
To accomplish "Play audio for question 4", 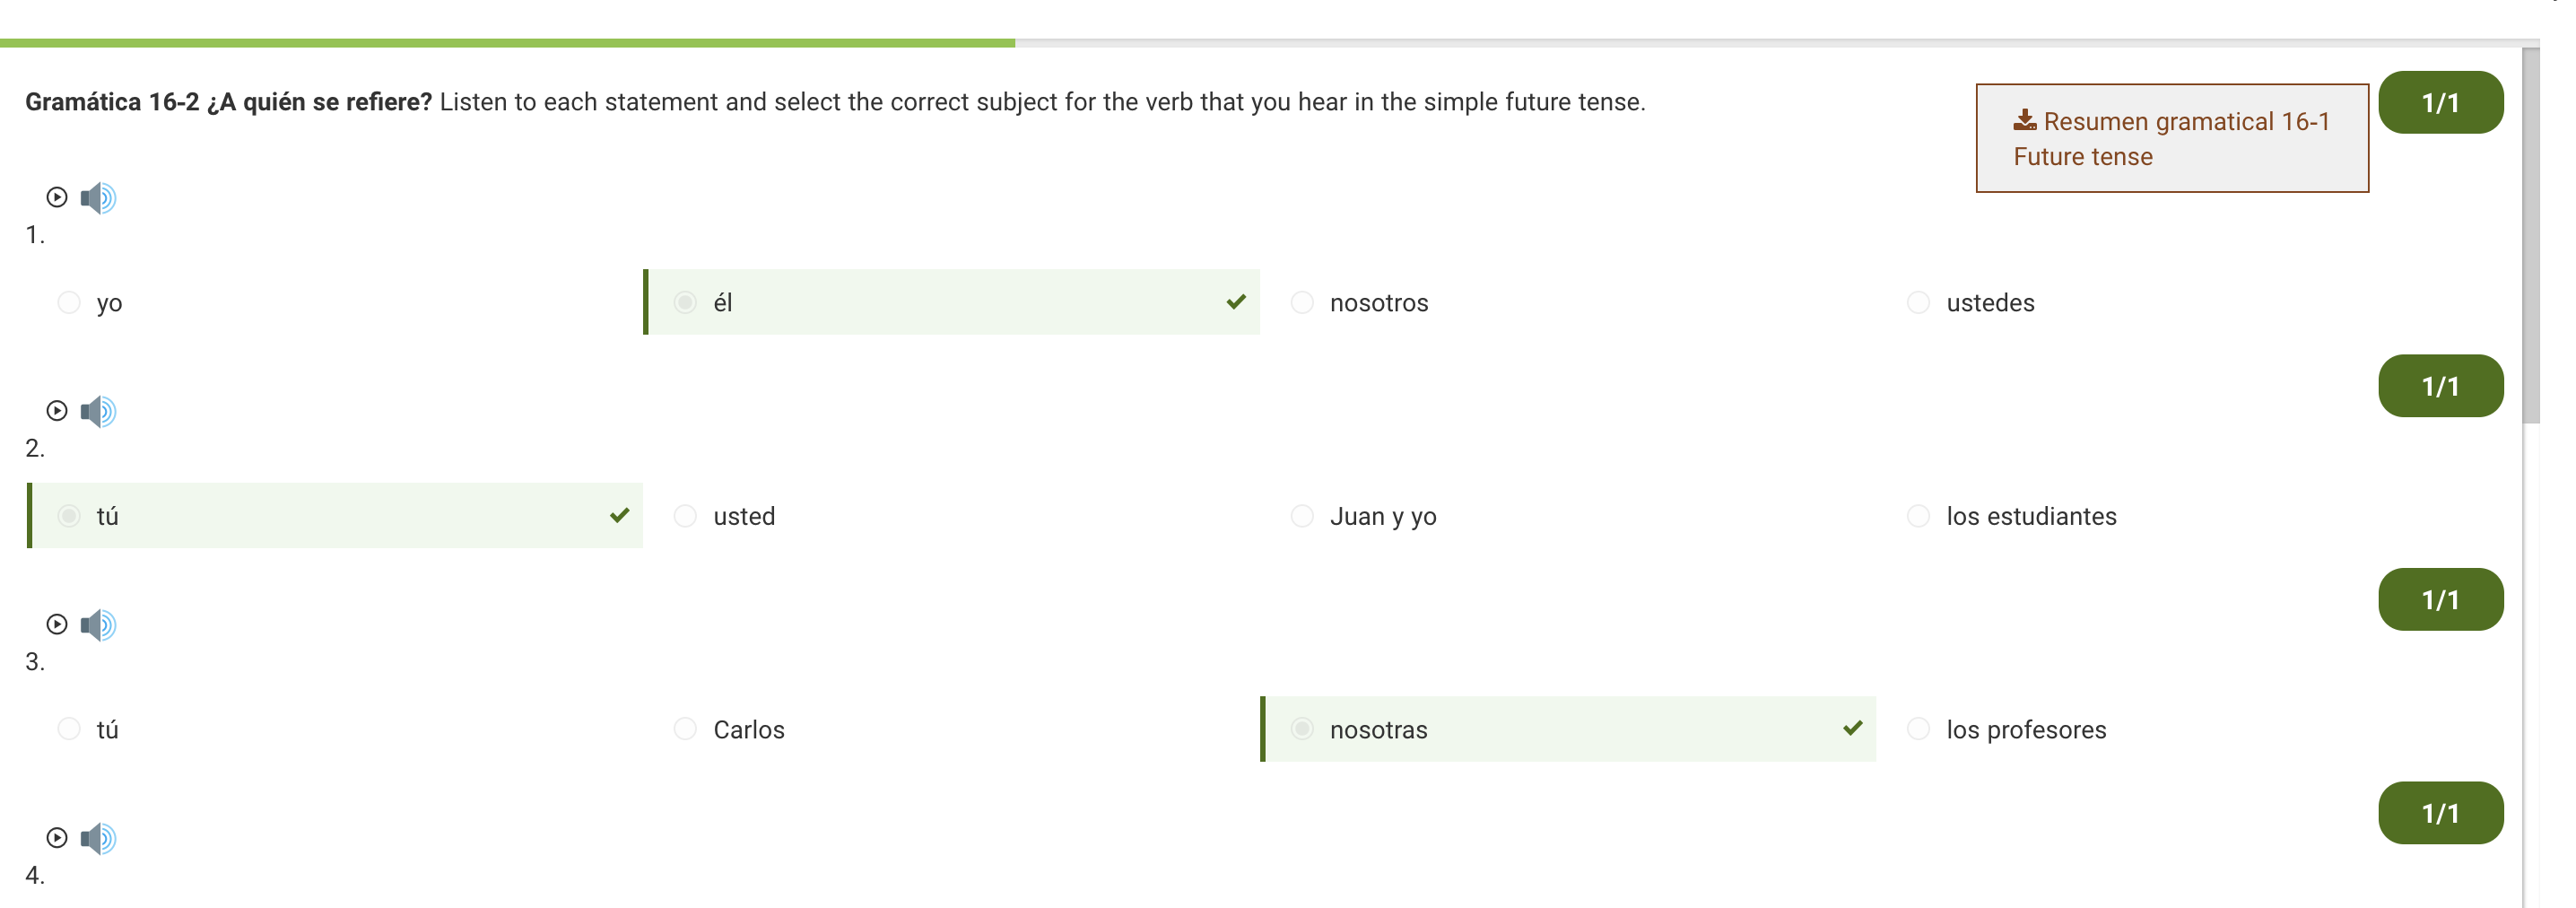I will tap(57, 837).
